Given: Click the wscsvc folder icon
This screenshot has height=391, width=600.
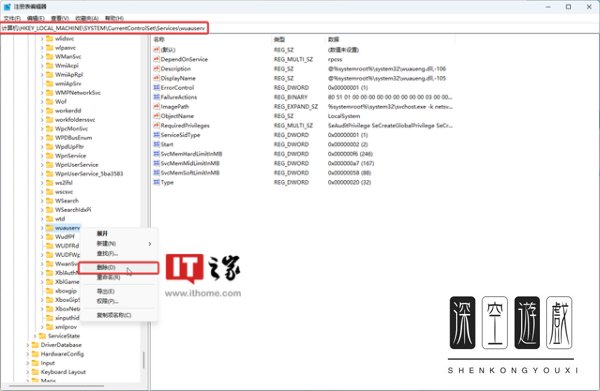Looking at the screenshot, I should (49, 192).
